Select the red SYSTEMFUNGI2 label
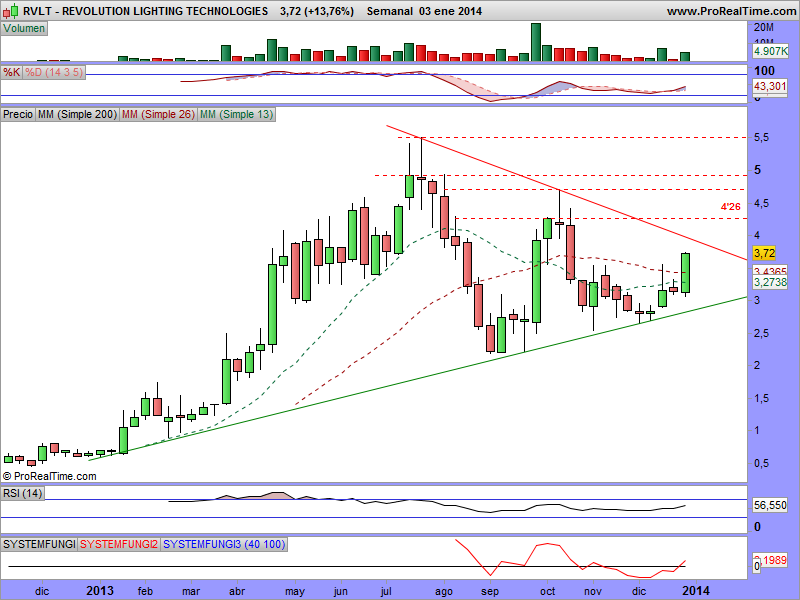 pos(119,544)
